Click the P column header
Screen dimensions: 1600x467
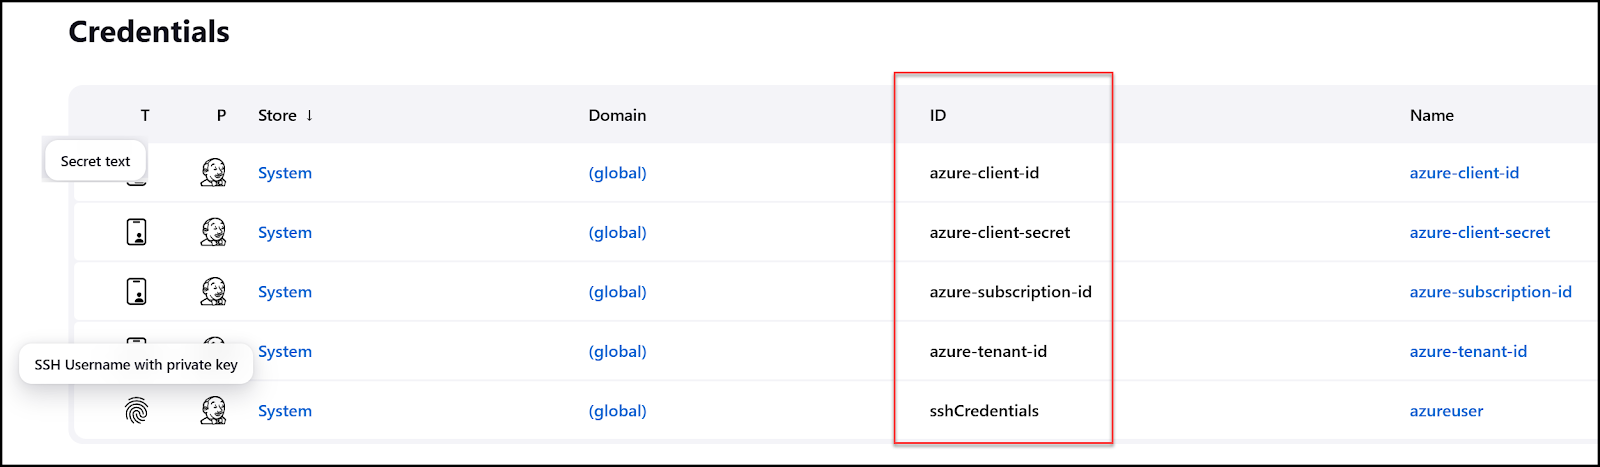point(221,115)
